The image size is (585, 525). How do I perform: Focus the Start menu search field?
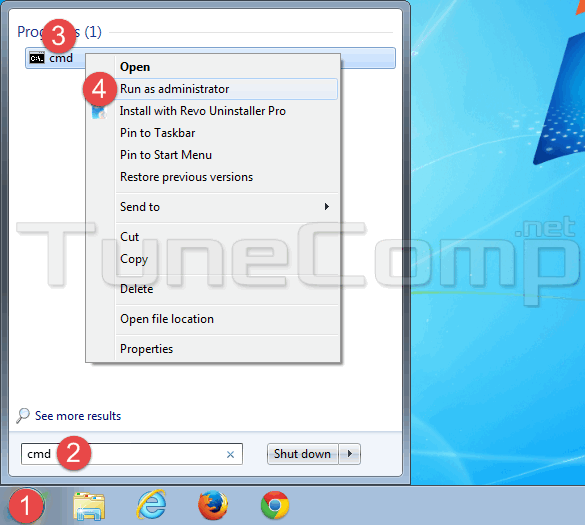(x=132, y=454)
